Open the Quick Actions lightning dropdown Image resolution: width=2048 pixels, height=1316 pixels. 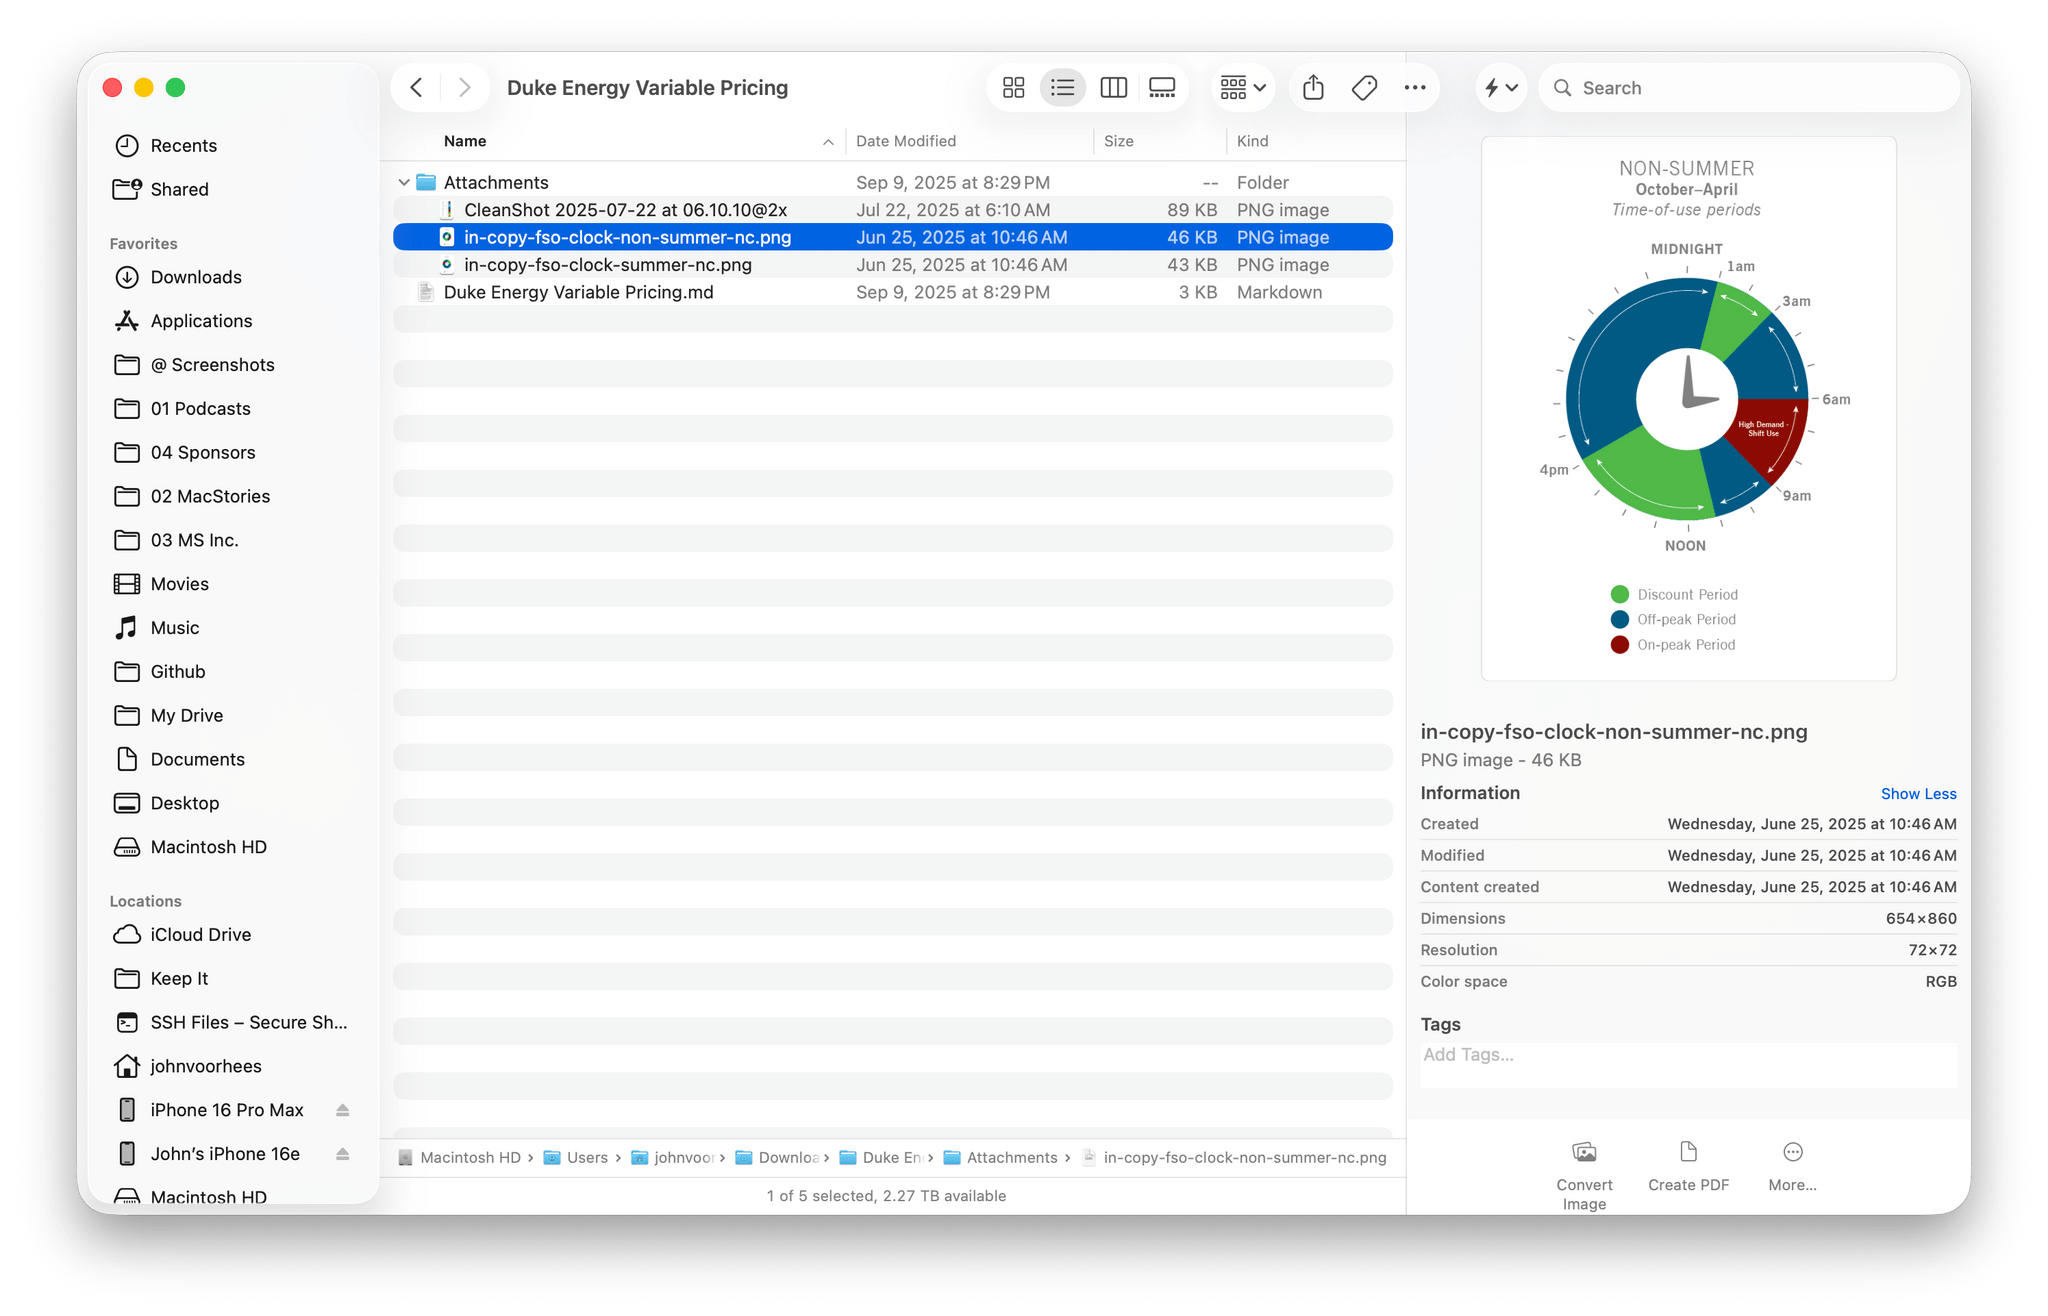(1501, 88)
